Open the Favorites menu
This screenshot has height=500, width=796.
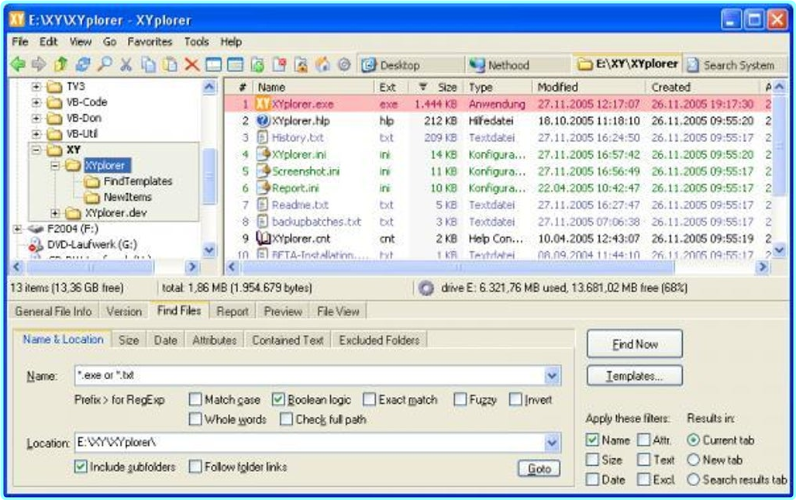pos(150,42)
